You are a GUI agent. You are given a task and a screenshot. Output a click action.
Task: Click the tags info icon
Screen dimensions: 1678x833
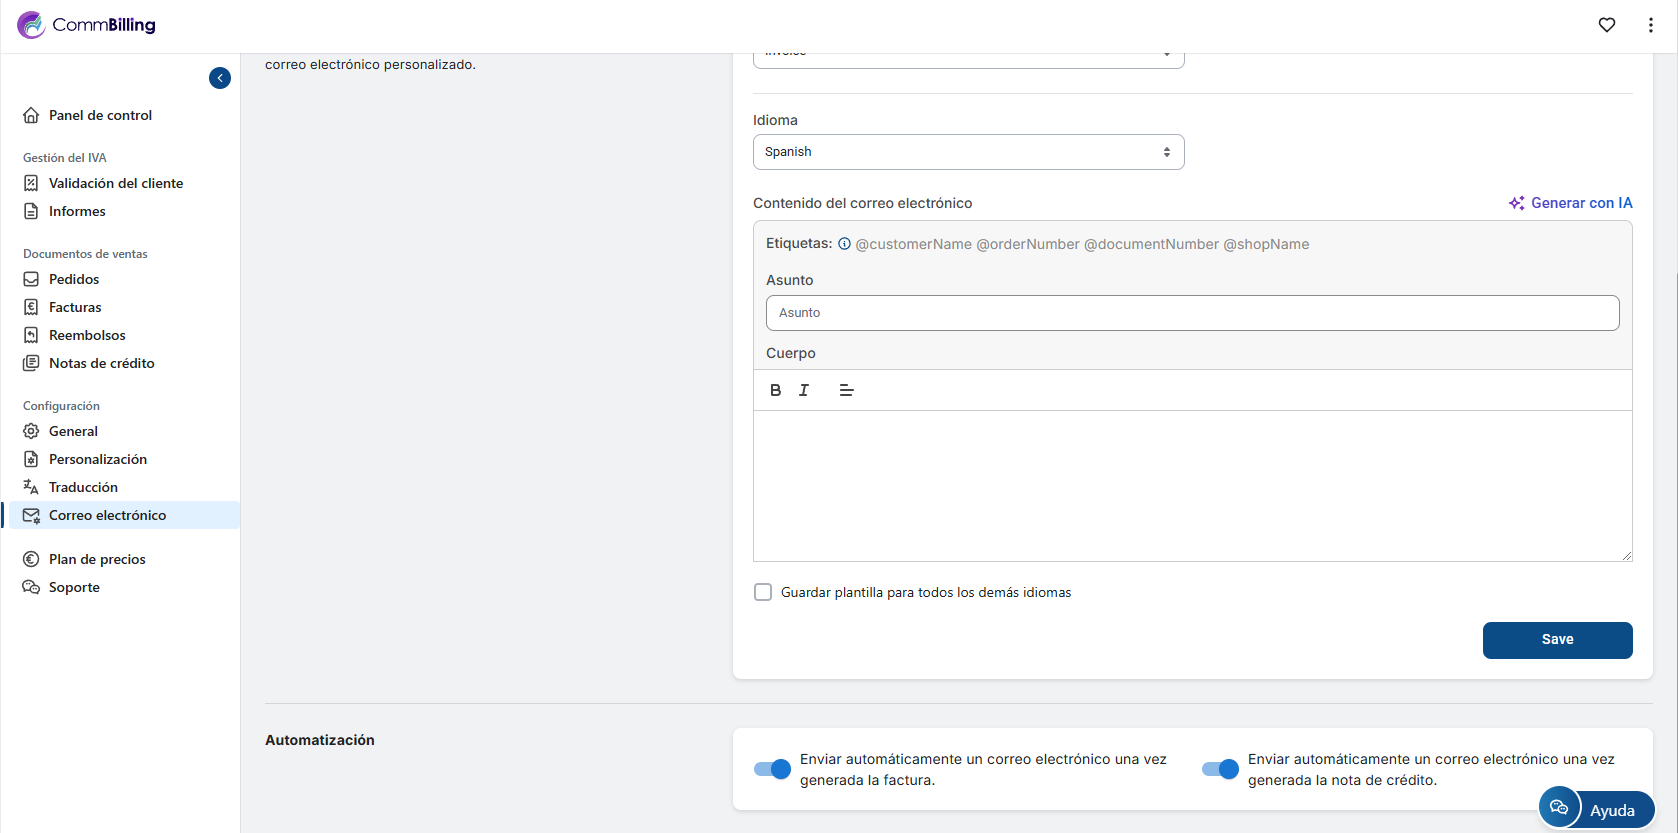(844, 244)
